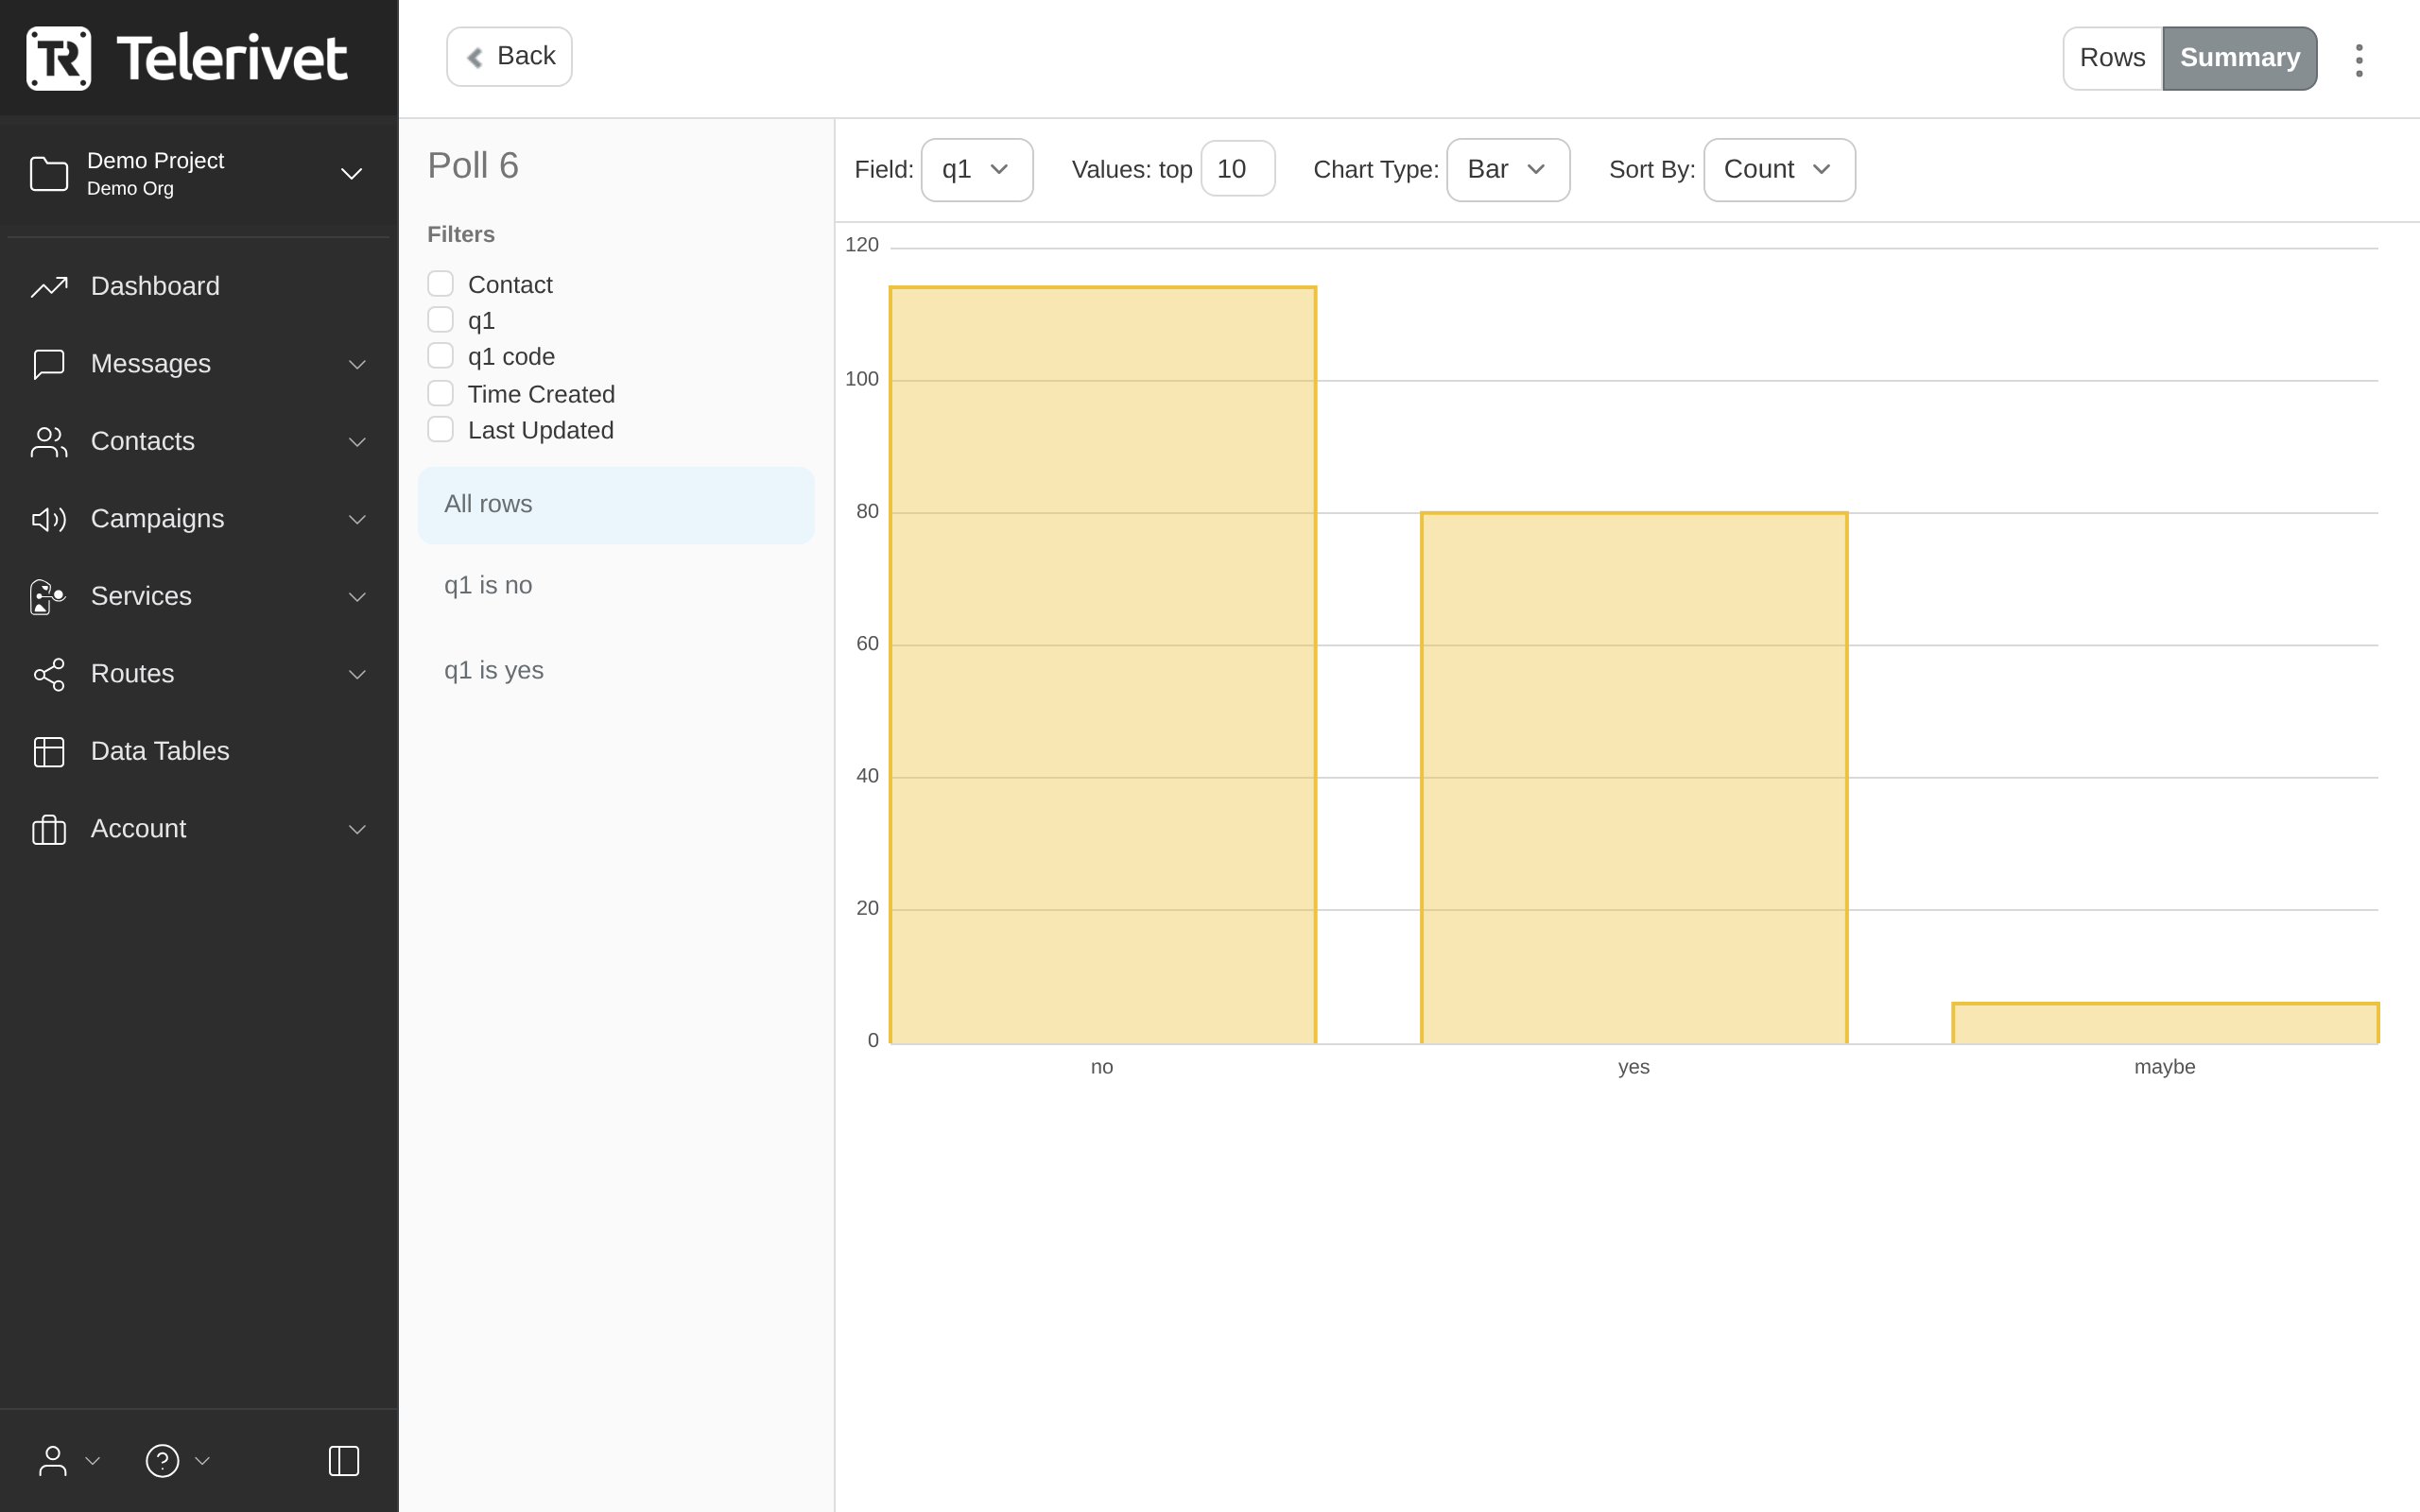The width and height of the screenshot is (2420, 1512).
Task: Click the 'no' x-axis label
Action: click(x=1102, y=1067)
